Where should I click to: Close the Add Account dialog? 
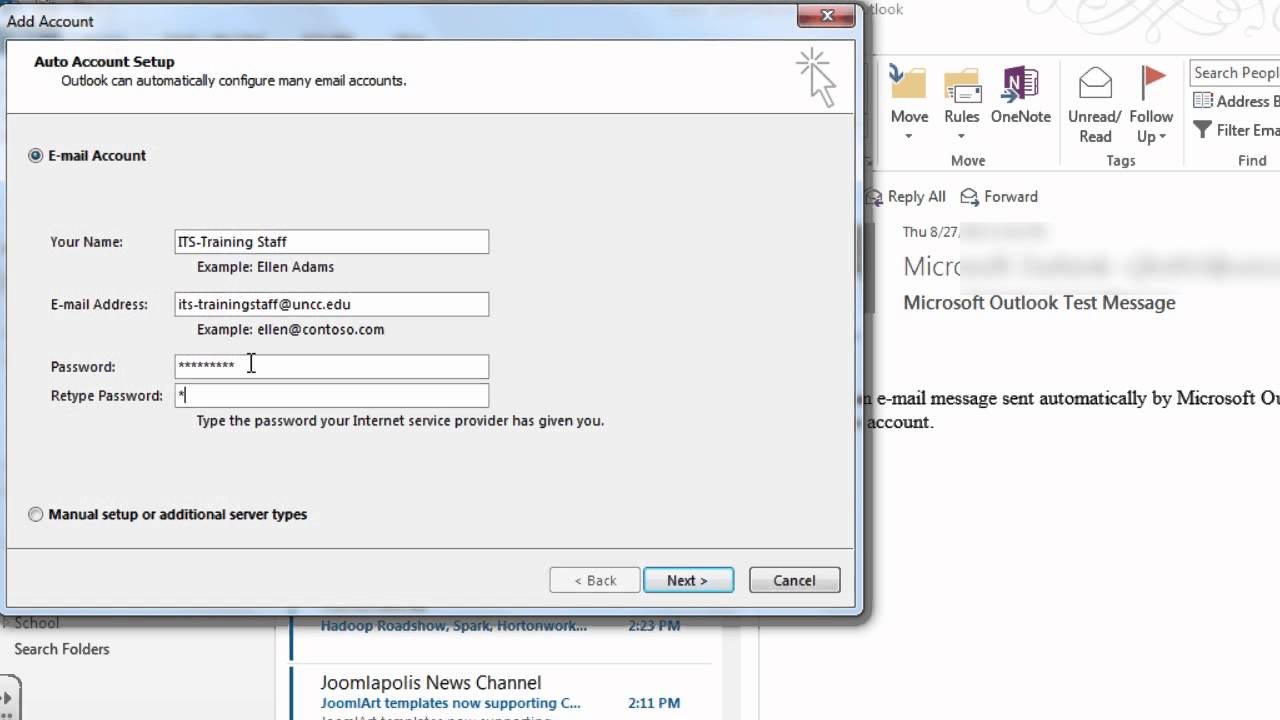click(828, 16)
